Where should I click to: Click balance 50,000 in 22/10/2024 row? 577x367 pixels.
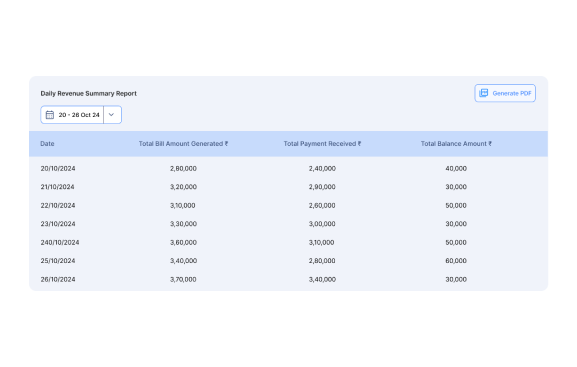click(456, 205)
